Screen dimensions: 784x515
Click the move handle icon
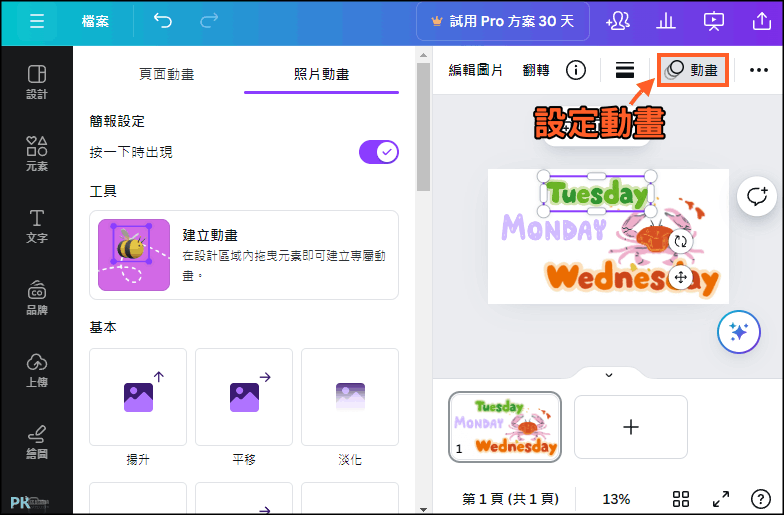click(680, 277)
